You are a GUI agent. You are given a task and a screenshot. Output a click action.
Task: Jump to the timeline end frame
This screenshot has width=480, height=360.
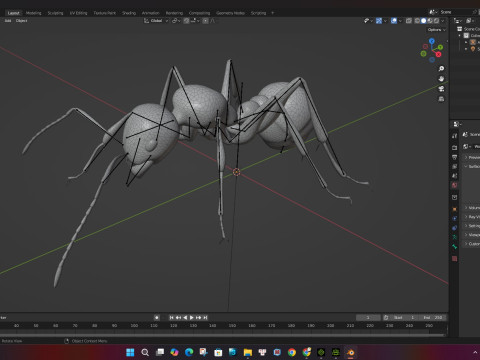click(205, 318)
